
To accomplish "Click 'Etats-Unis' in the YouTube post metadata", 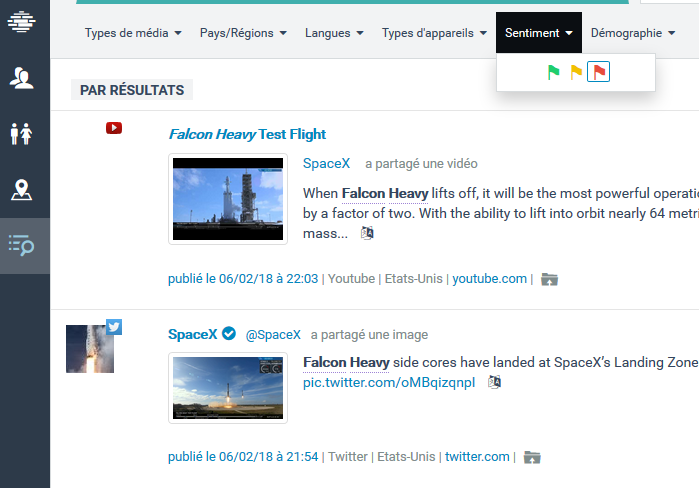I will coord(414,279).
